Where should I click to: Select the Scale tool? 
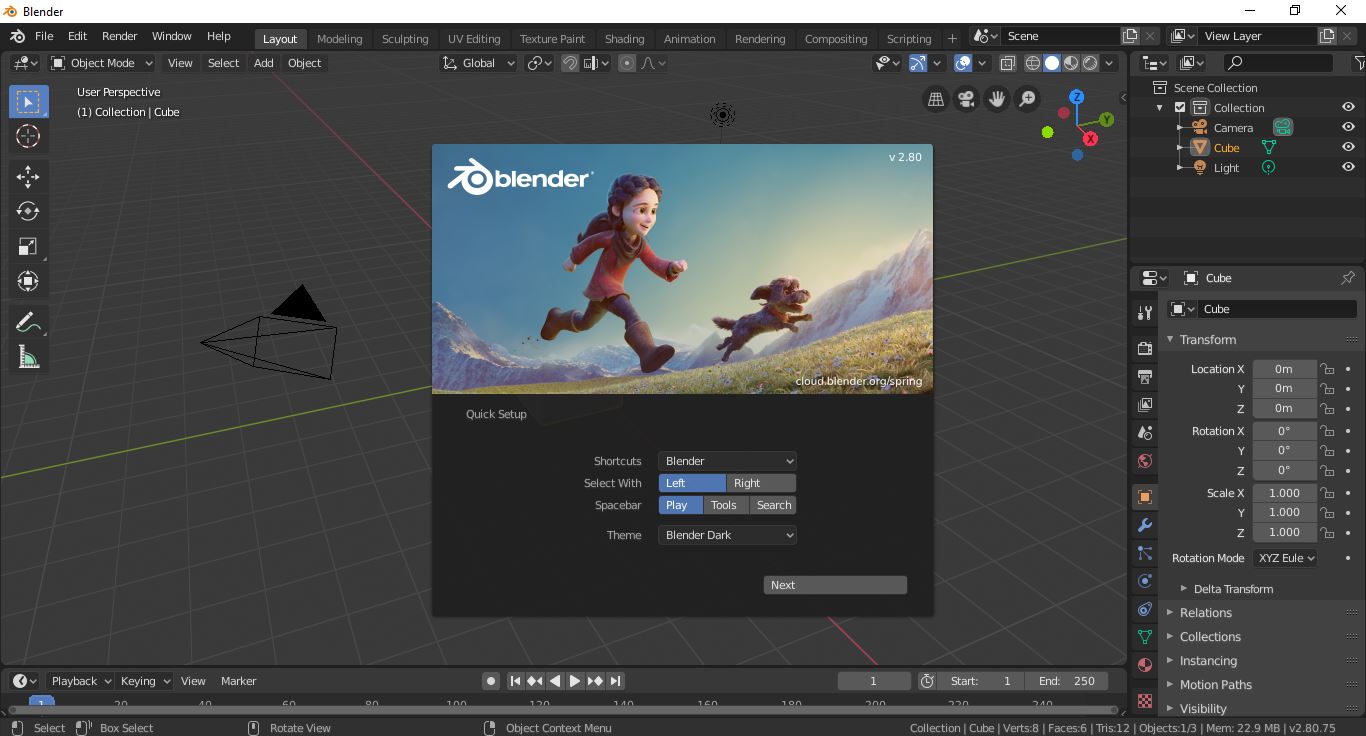click(x=28, y=246)
